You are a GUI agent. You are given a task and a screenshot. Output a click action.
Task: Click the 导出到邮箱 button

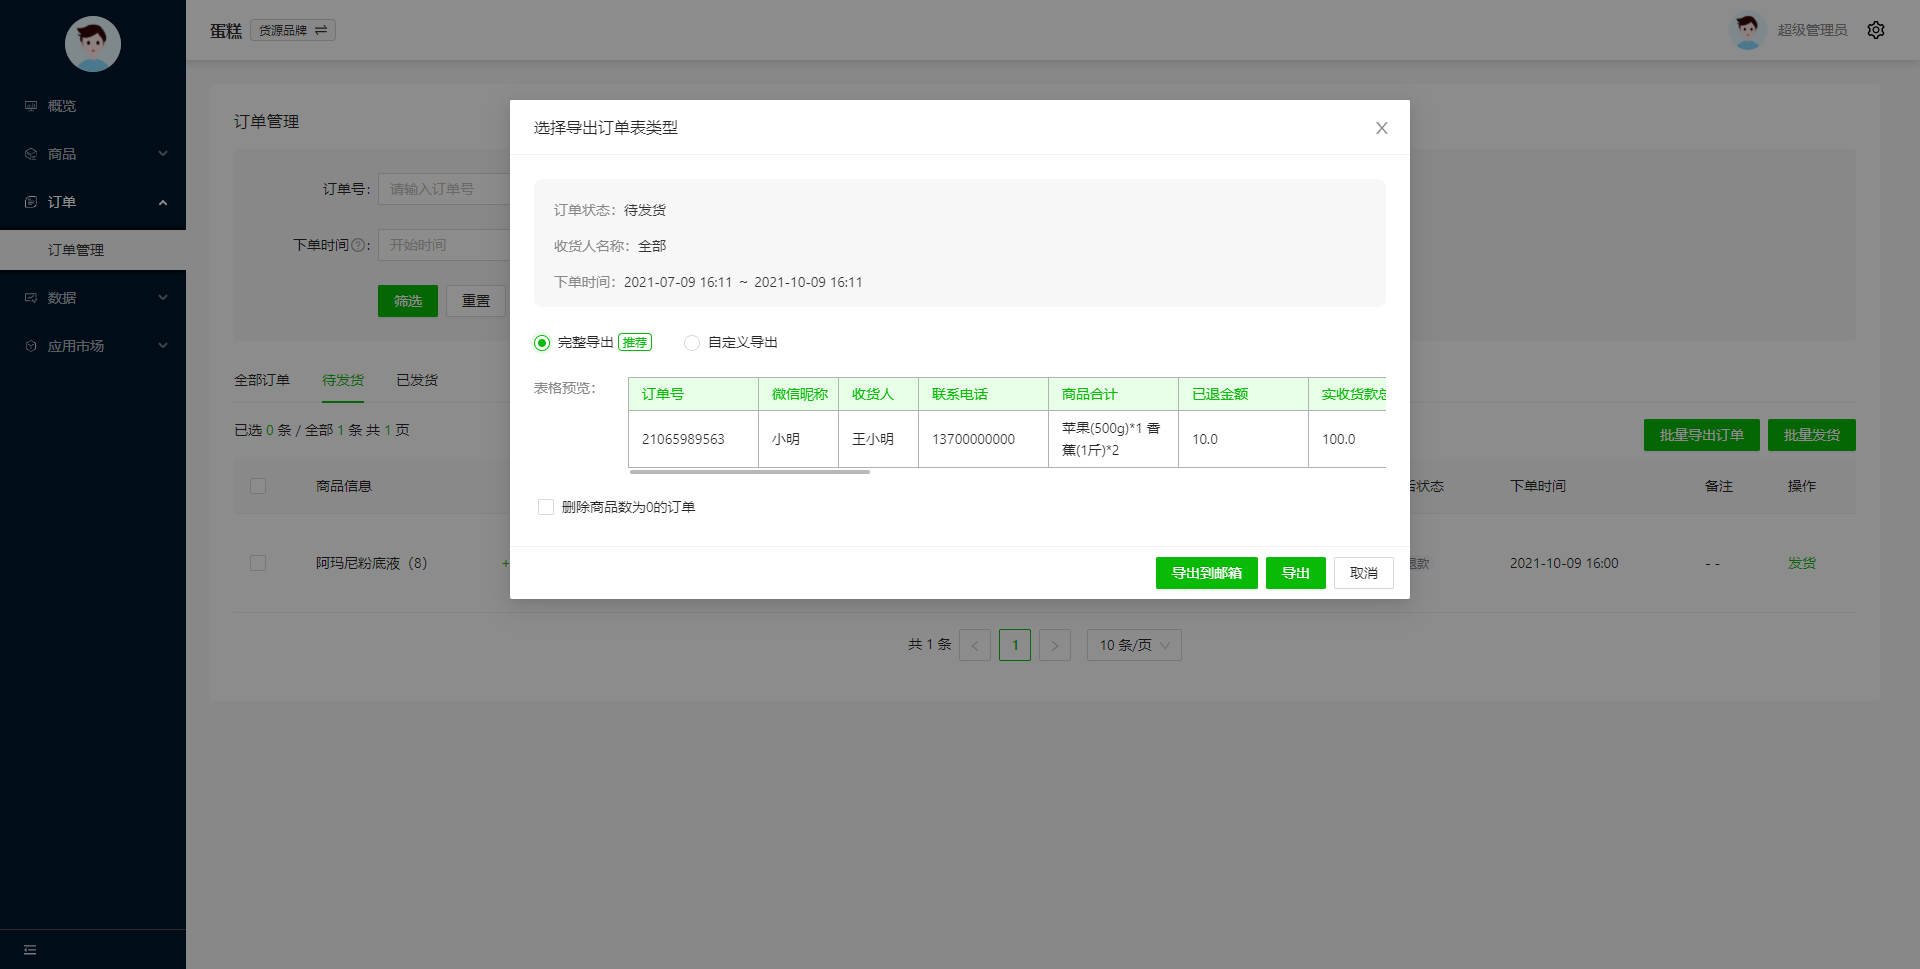click(x=1207, y=573)
